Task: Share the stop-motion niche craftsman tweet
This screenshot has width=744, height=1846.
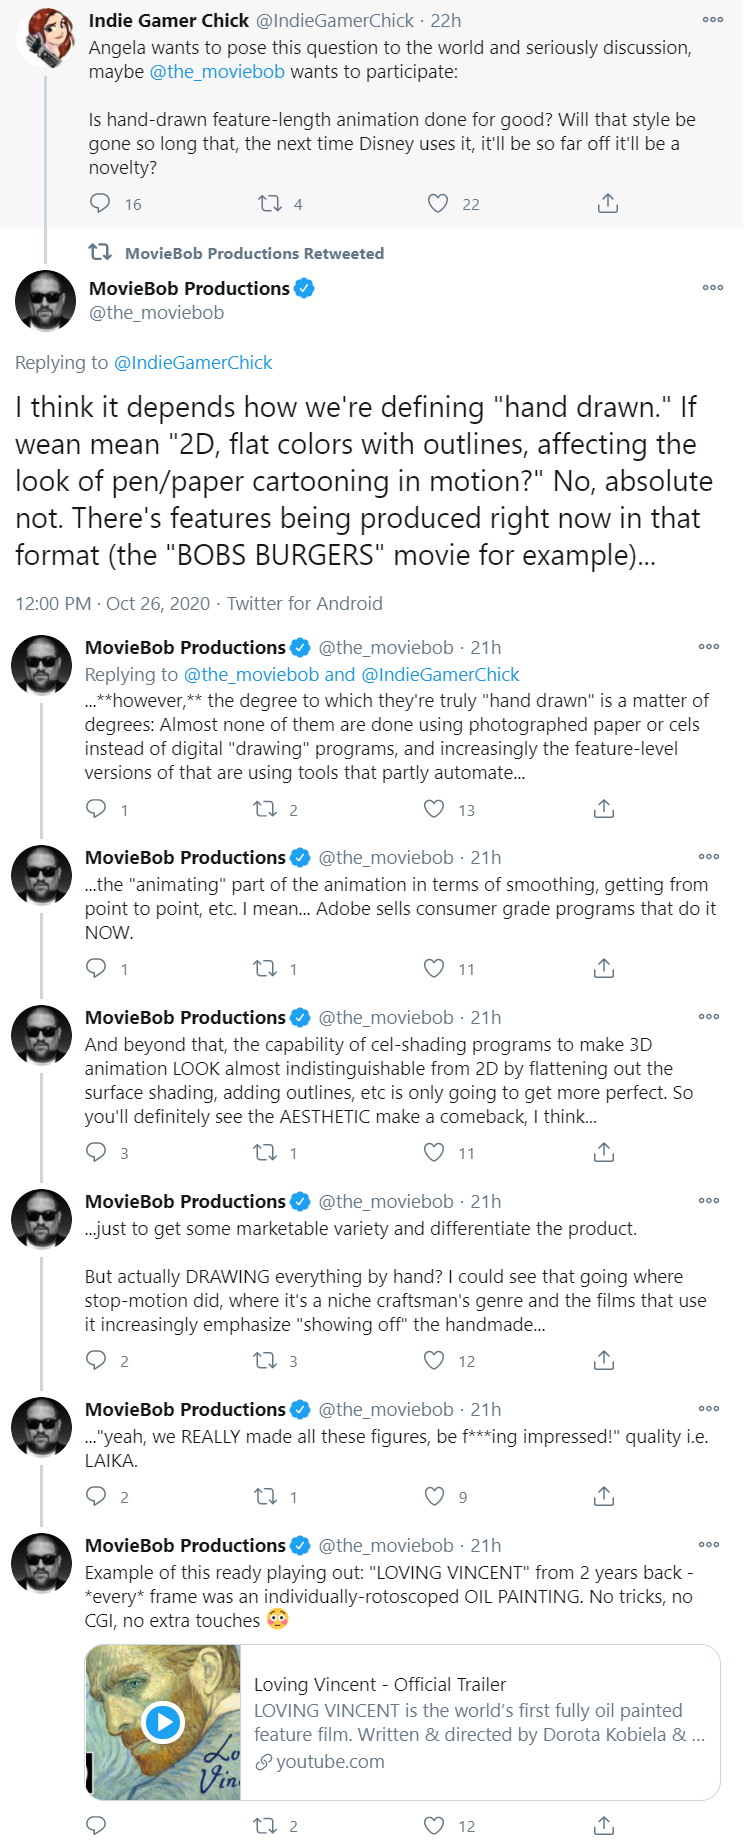Action: [x=604, y=1360]
